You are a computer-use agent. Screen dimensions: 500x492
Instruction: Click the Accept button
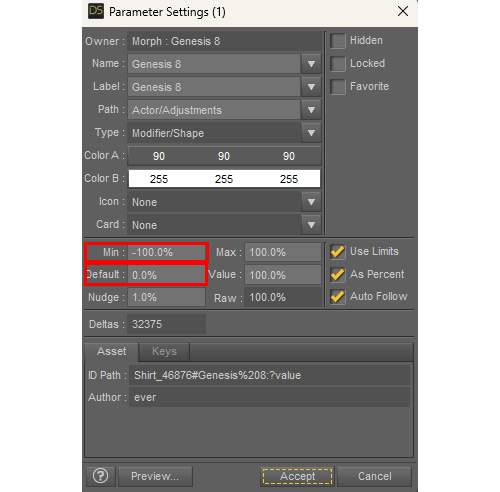[297, 476]
